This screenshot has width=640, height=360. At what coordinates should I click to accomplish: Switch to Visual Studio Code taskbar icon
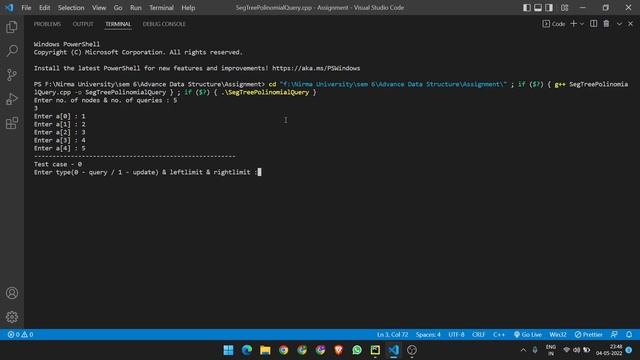click(393, 350)
